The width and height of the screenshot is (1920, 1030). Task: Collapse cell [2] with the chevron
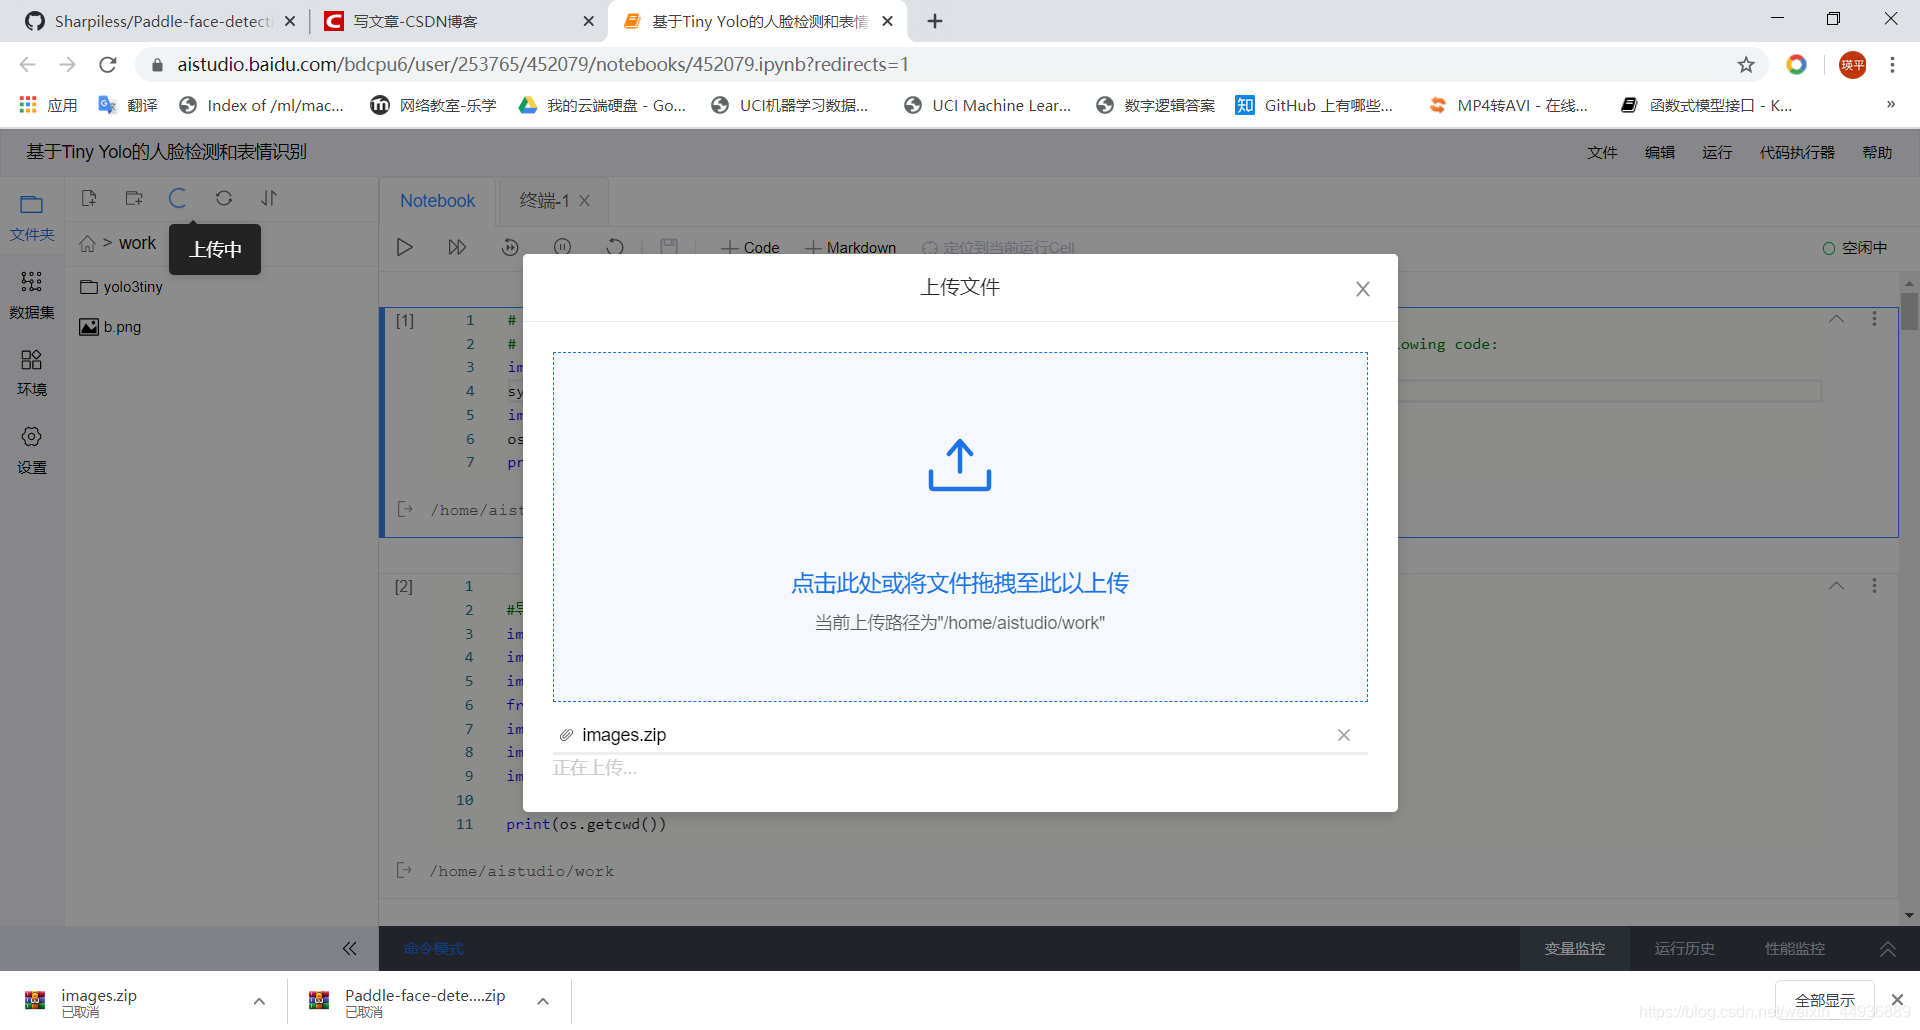1836,586
